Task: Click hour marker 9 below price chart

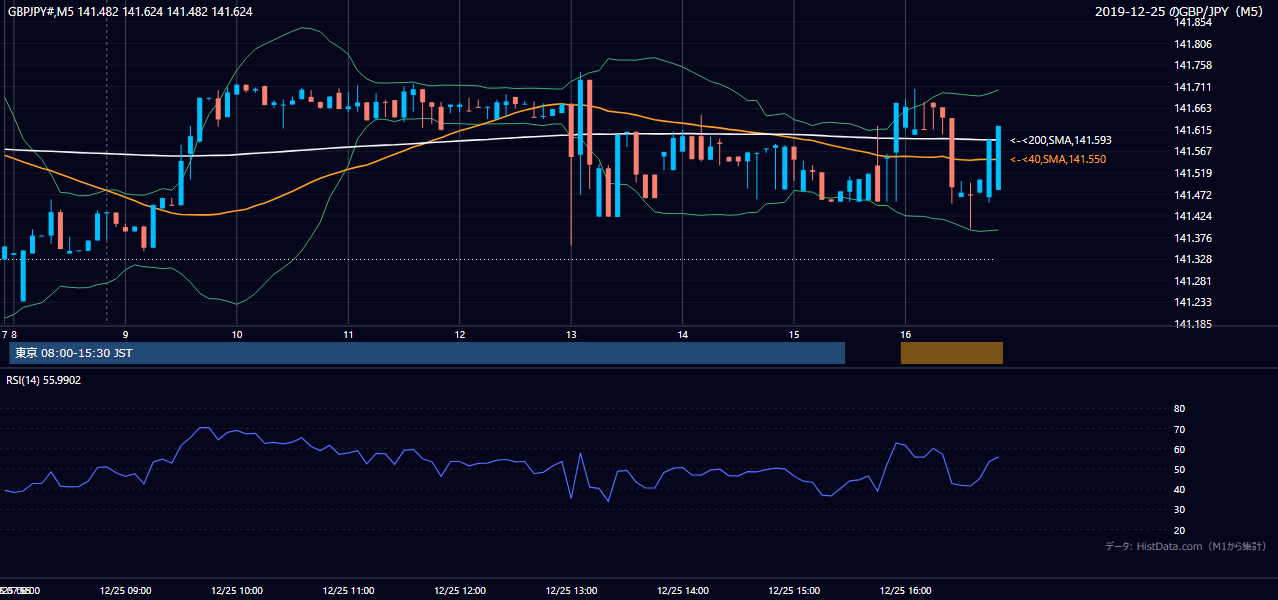Action: click(125, 334)
